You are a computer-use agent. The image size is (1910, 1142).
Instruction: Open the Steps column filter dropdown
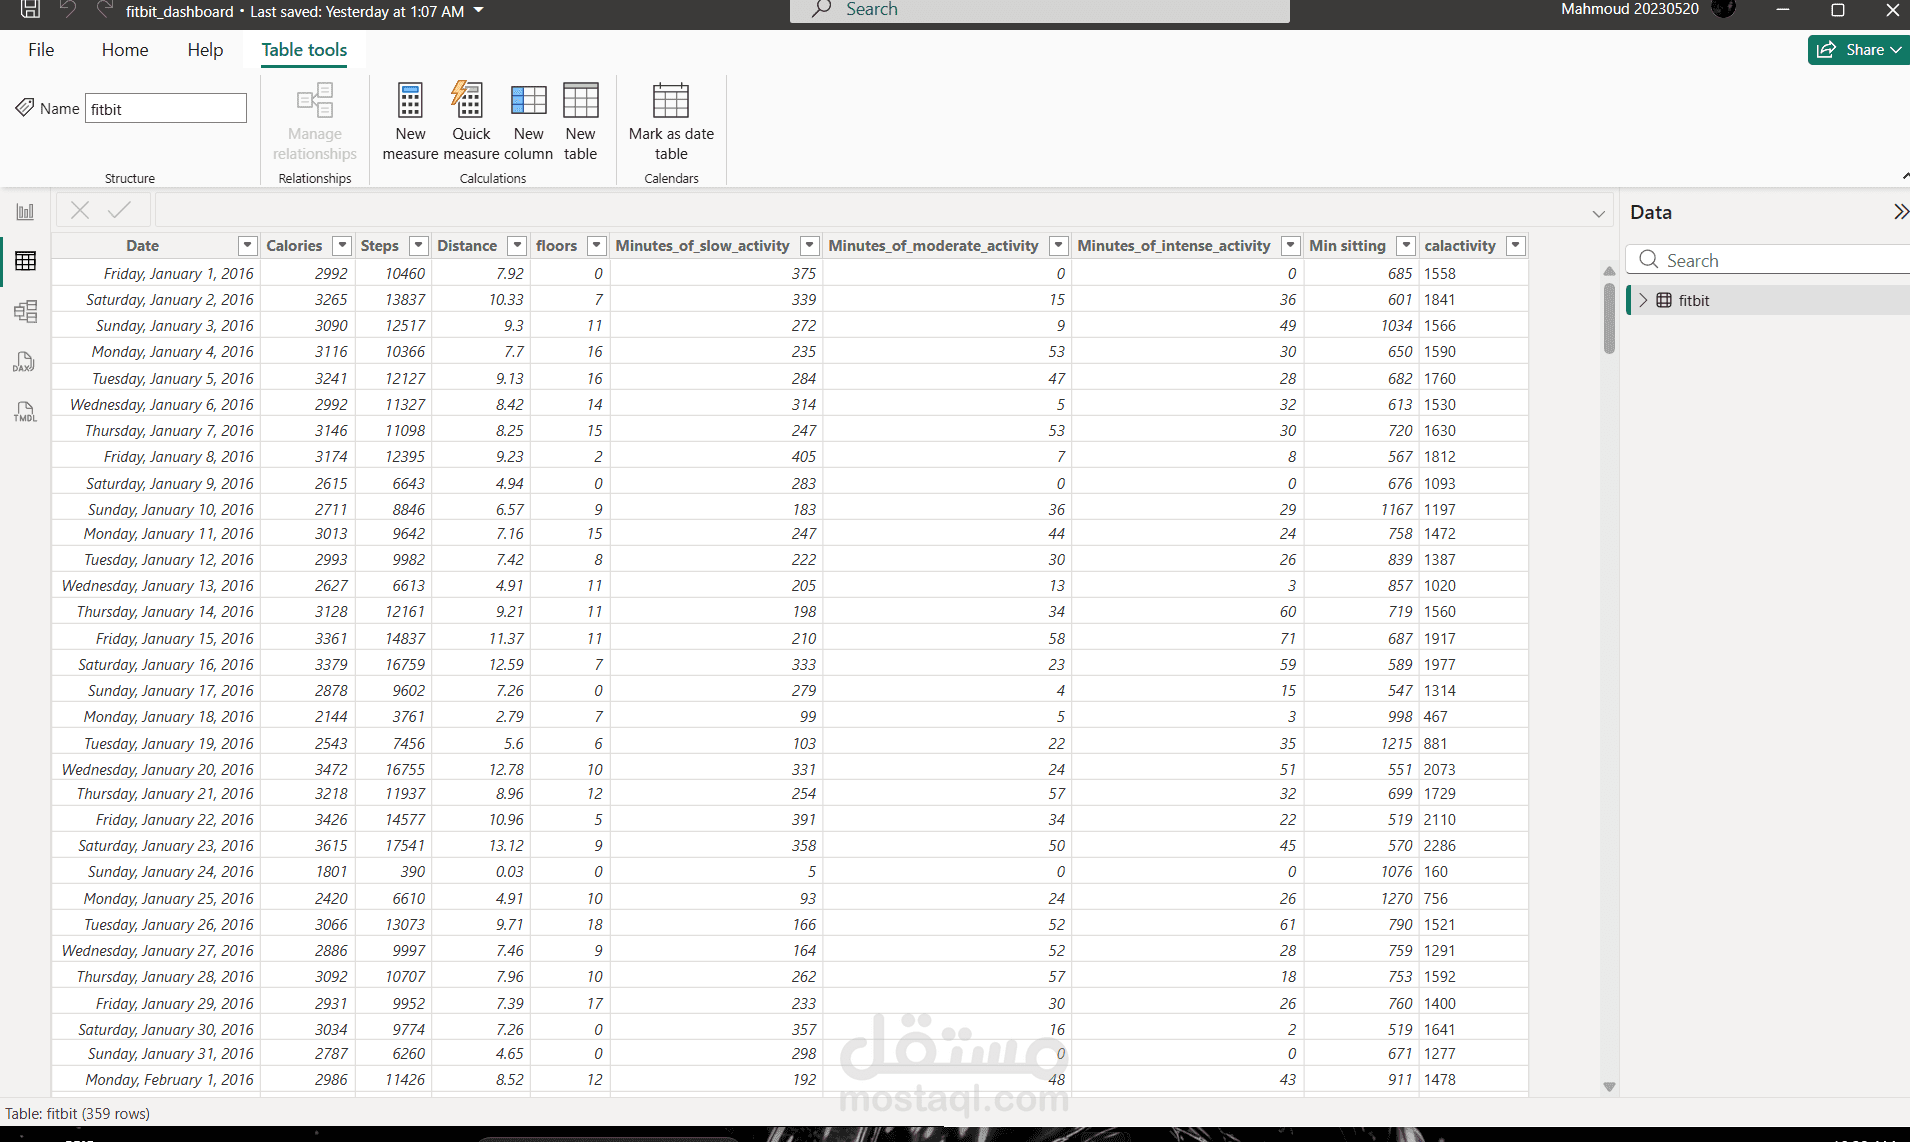(419, 246)
